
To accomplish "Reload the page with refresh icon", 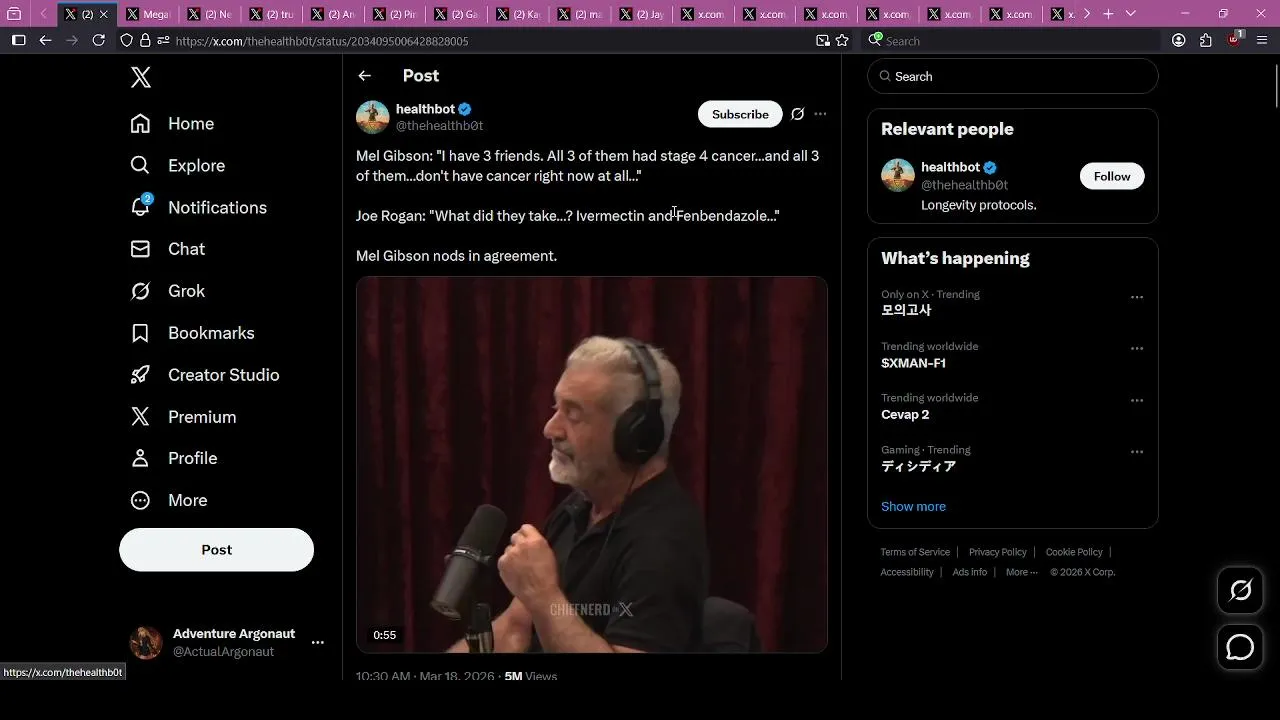I will [98, 40].
